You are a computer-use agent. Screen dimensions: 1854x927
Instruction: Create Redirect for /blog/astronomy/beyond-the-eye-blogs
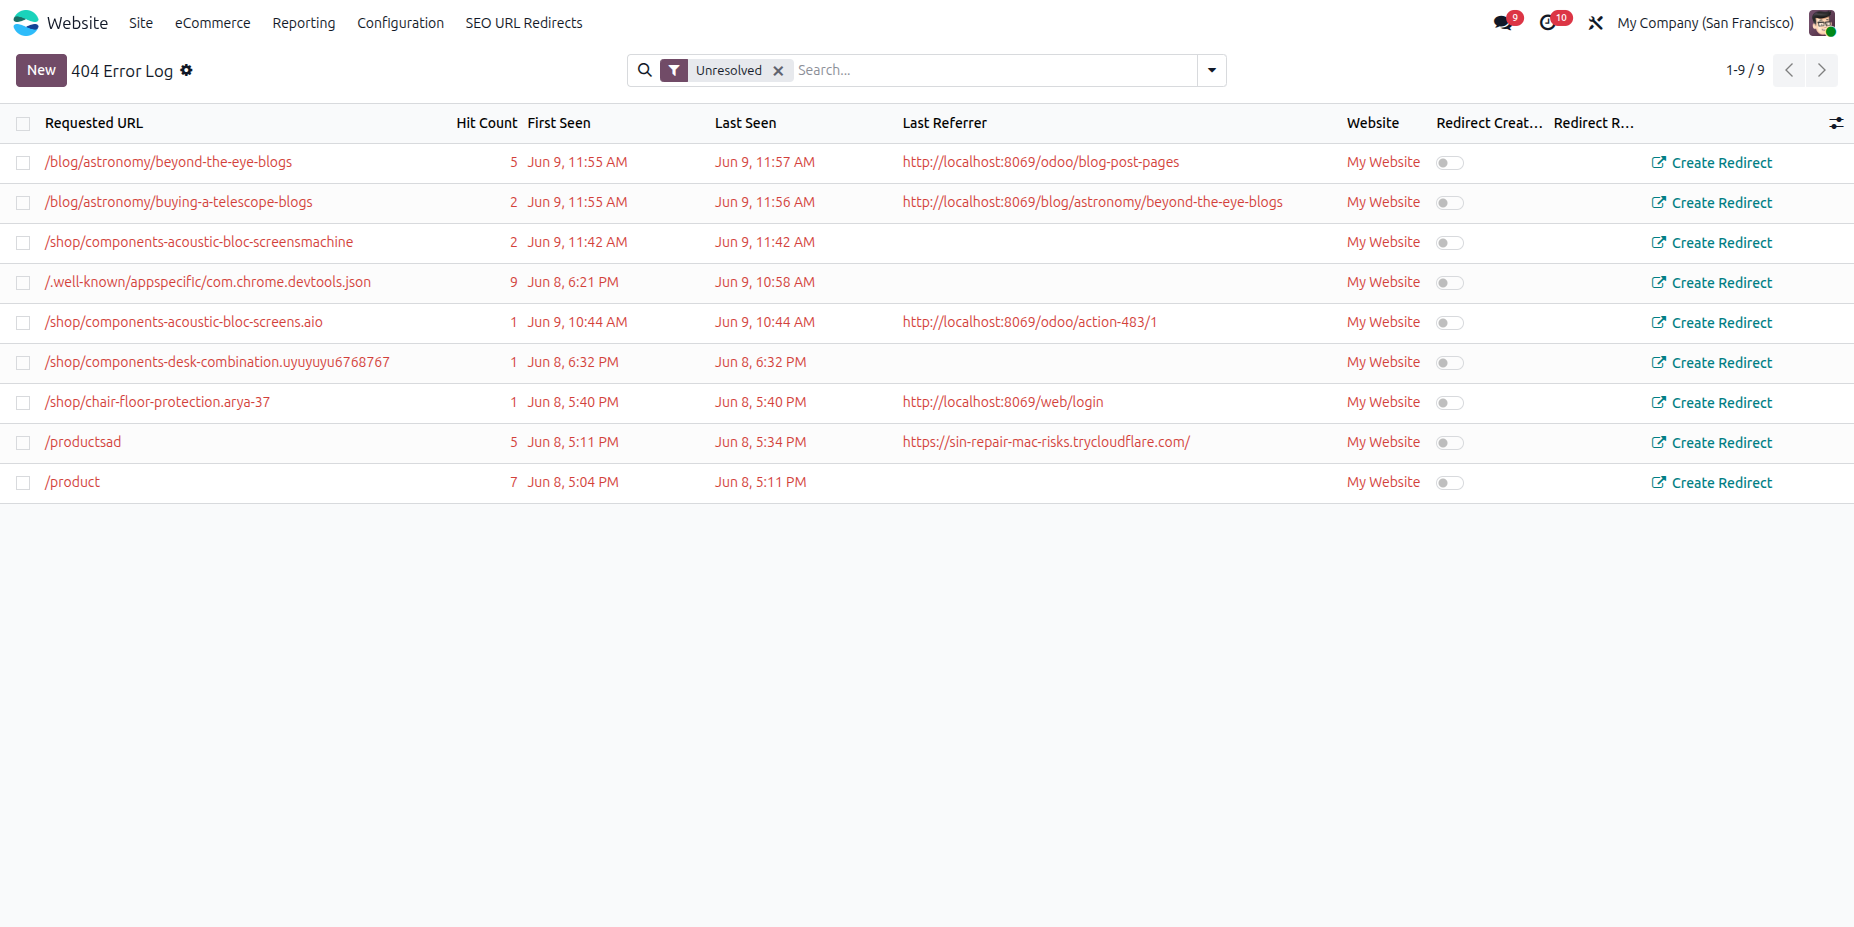click(1712, 163)
